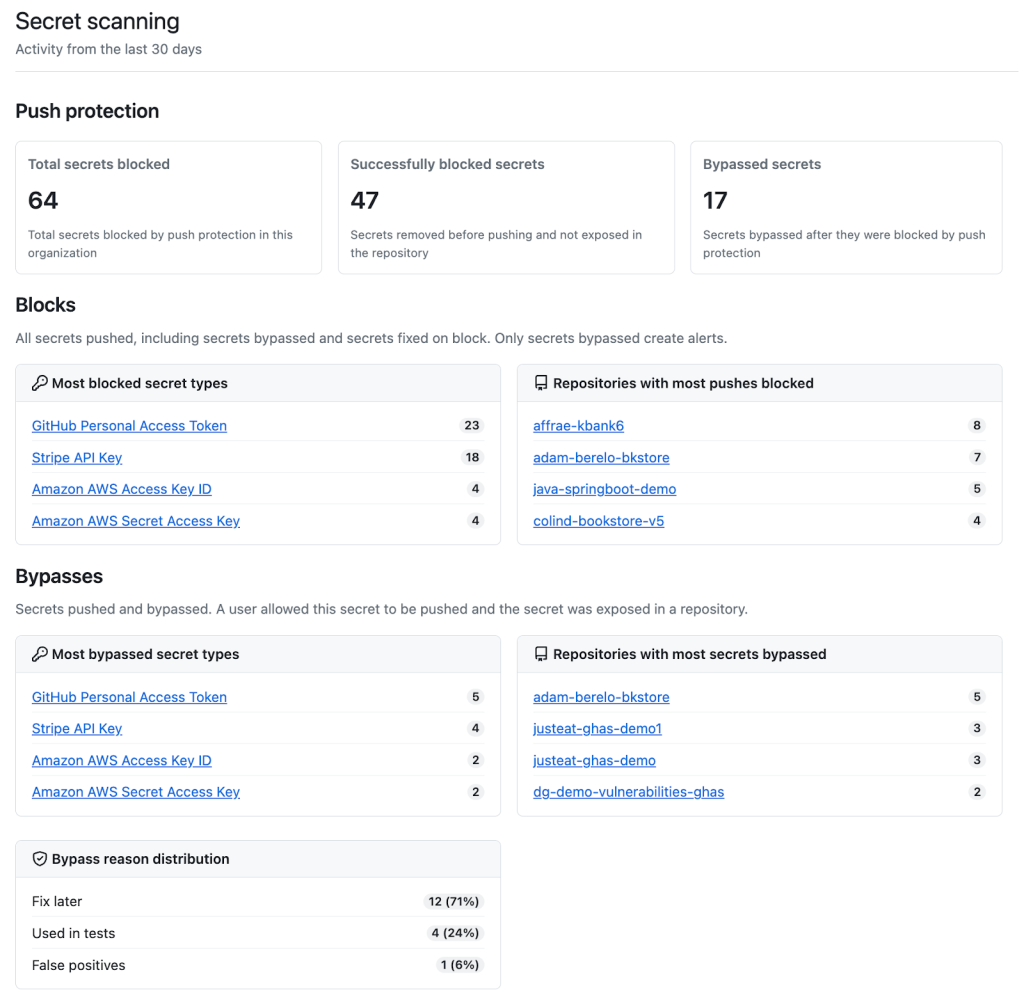Click the Total secrets blocked card
The height and width of the screenshot is (1002, 1024).
168,207
